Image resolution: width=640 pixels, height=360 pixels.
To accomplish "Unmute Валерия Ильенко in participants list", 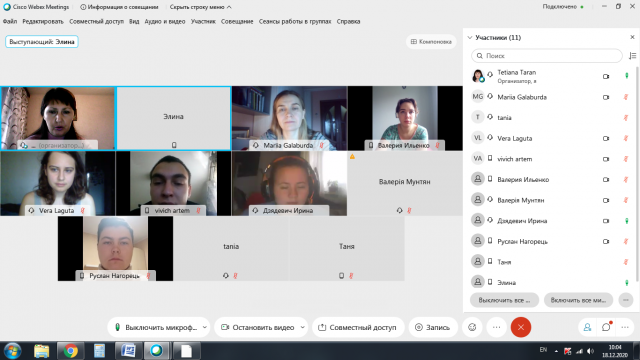I will click(626, 179).
